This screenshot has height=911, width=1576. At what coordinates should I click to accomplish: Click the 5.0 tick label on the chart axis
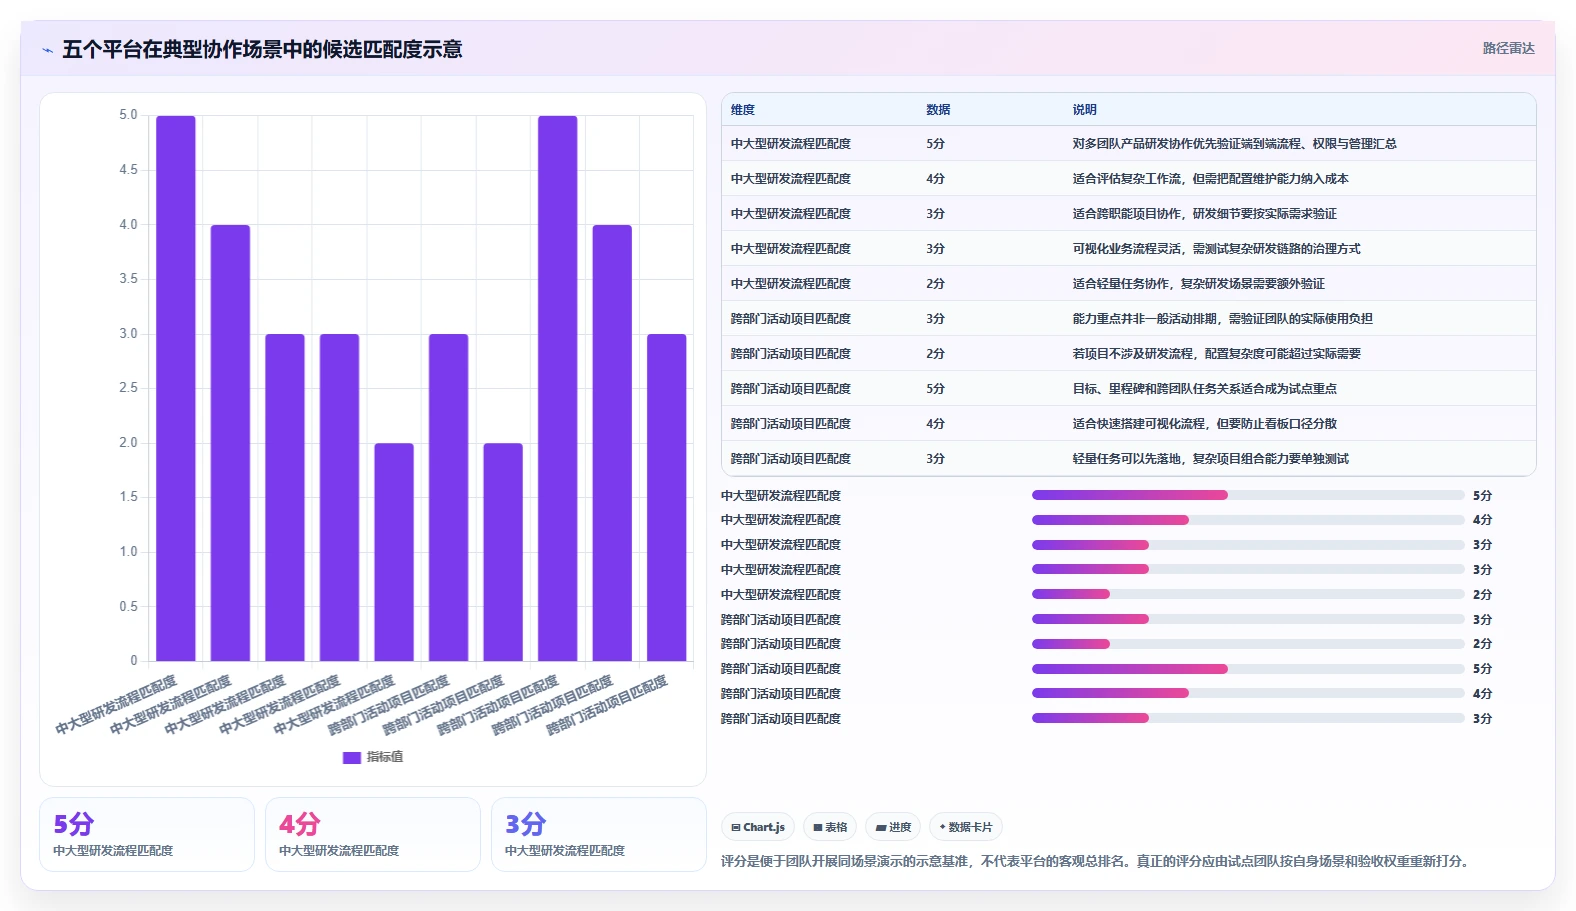coord(128,115)
